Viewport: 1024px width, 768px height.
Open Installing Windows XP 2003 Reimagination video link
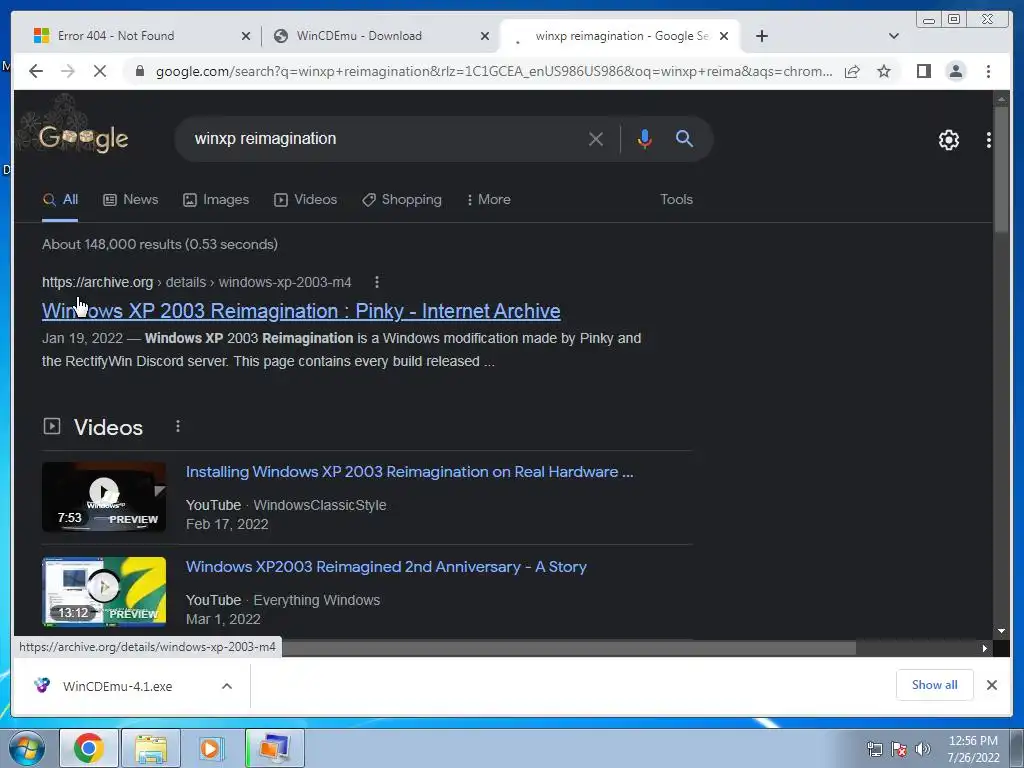point(409,472)
